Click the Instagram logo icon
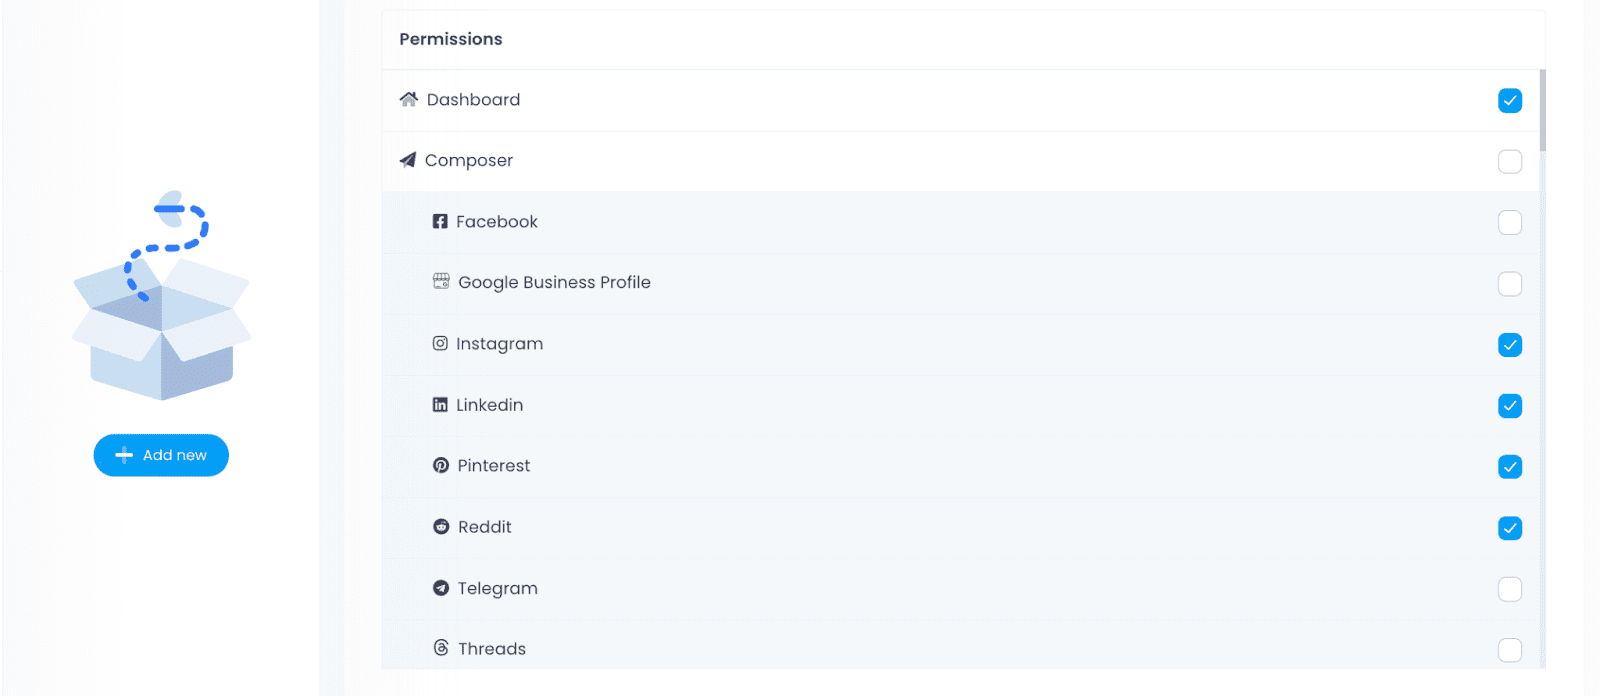The height and width of the screenshot is (696, 1600). coord(440,343)
